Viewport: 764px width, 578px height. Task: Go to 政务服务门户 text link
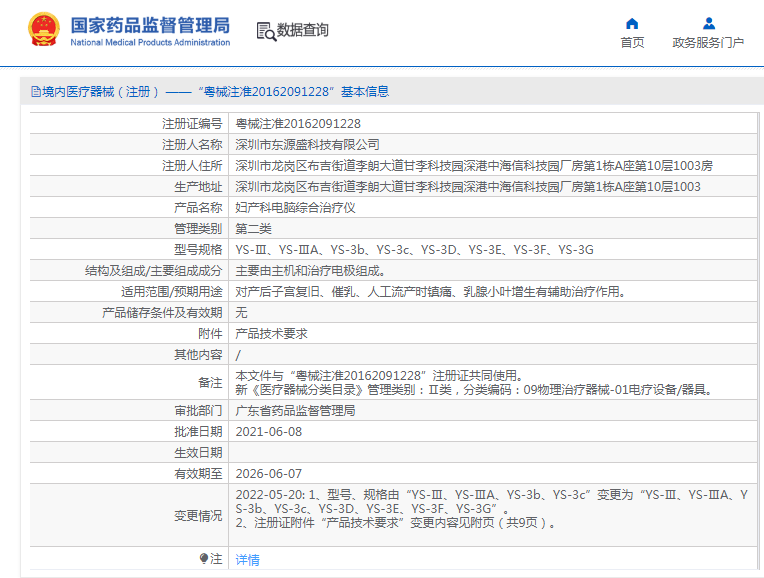(x=708, y=43)
